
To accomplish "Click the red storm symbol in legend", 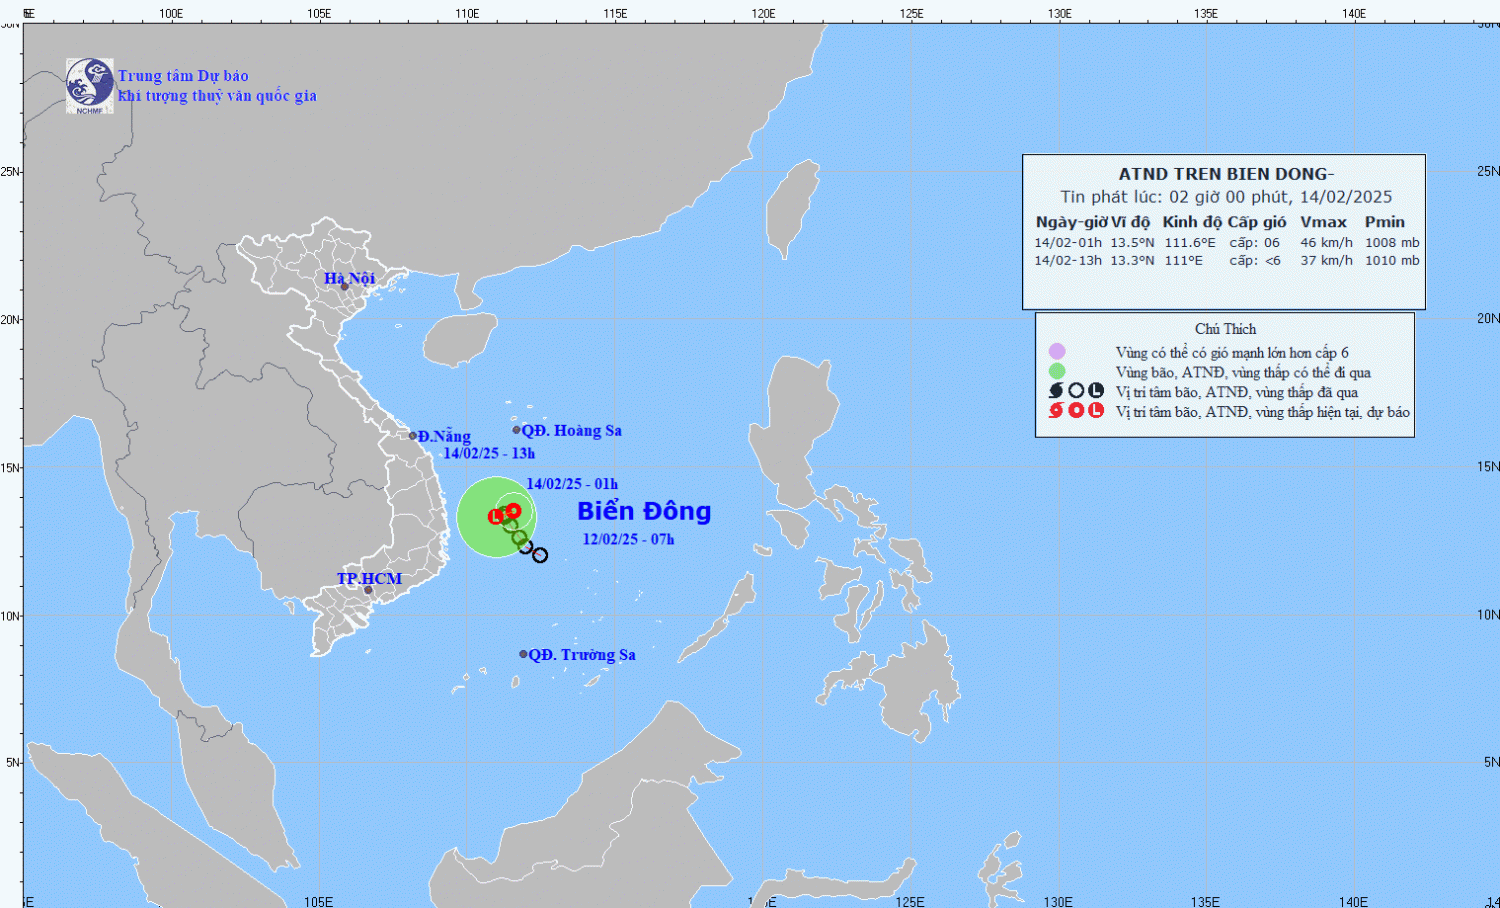I will pyautogui.click(x=1056, y=411).
